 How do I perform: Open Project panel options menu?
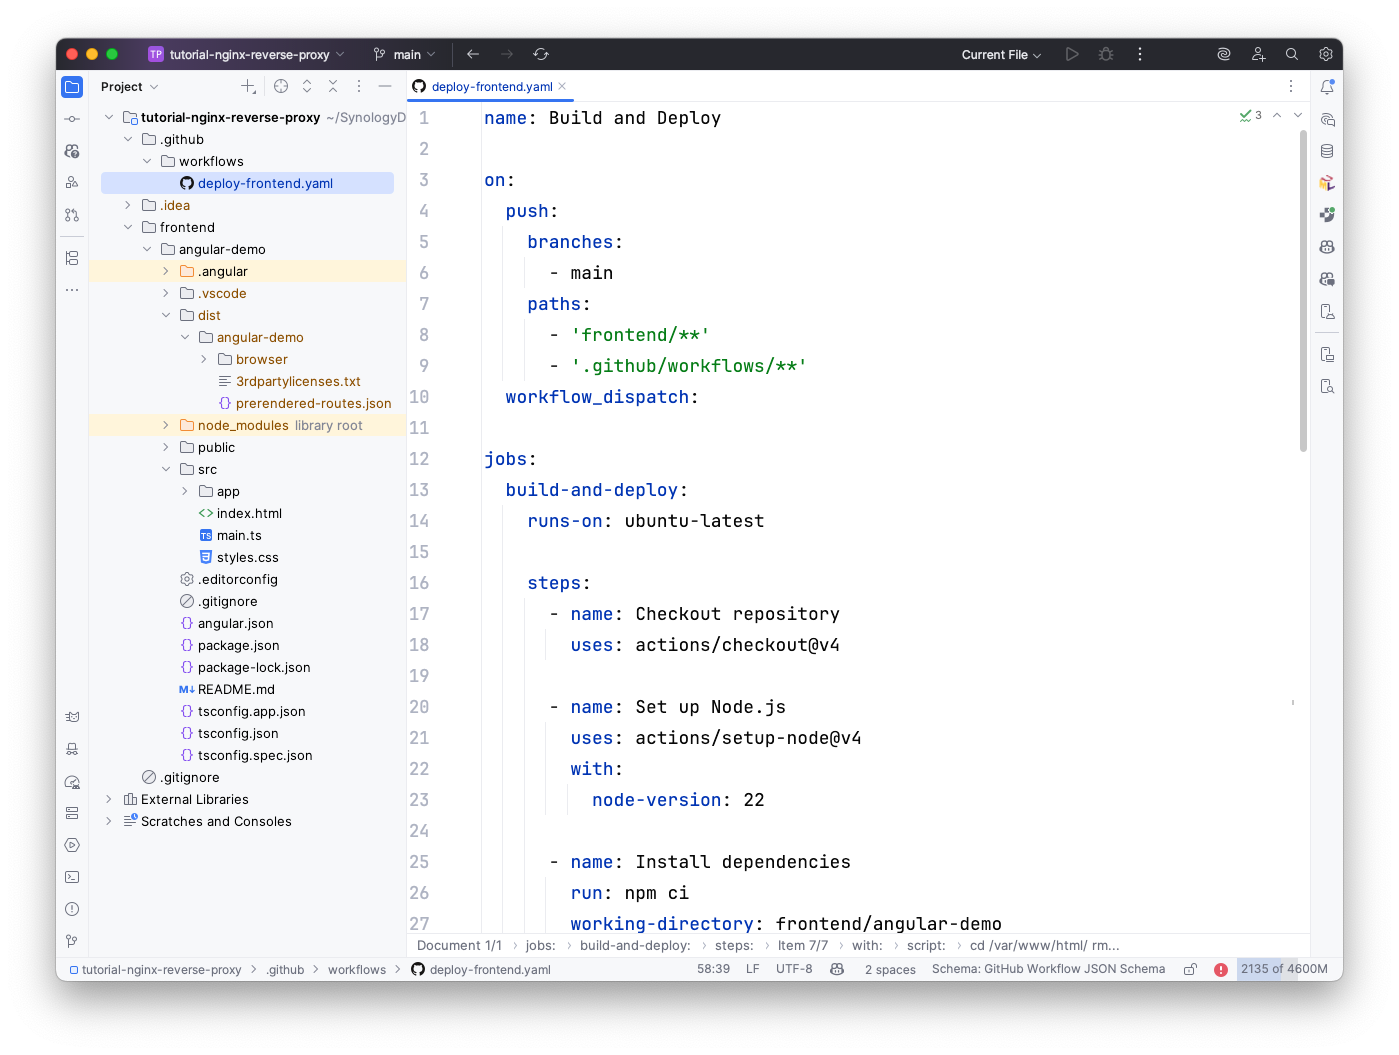(359, 87)
